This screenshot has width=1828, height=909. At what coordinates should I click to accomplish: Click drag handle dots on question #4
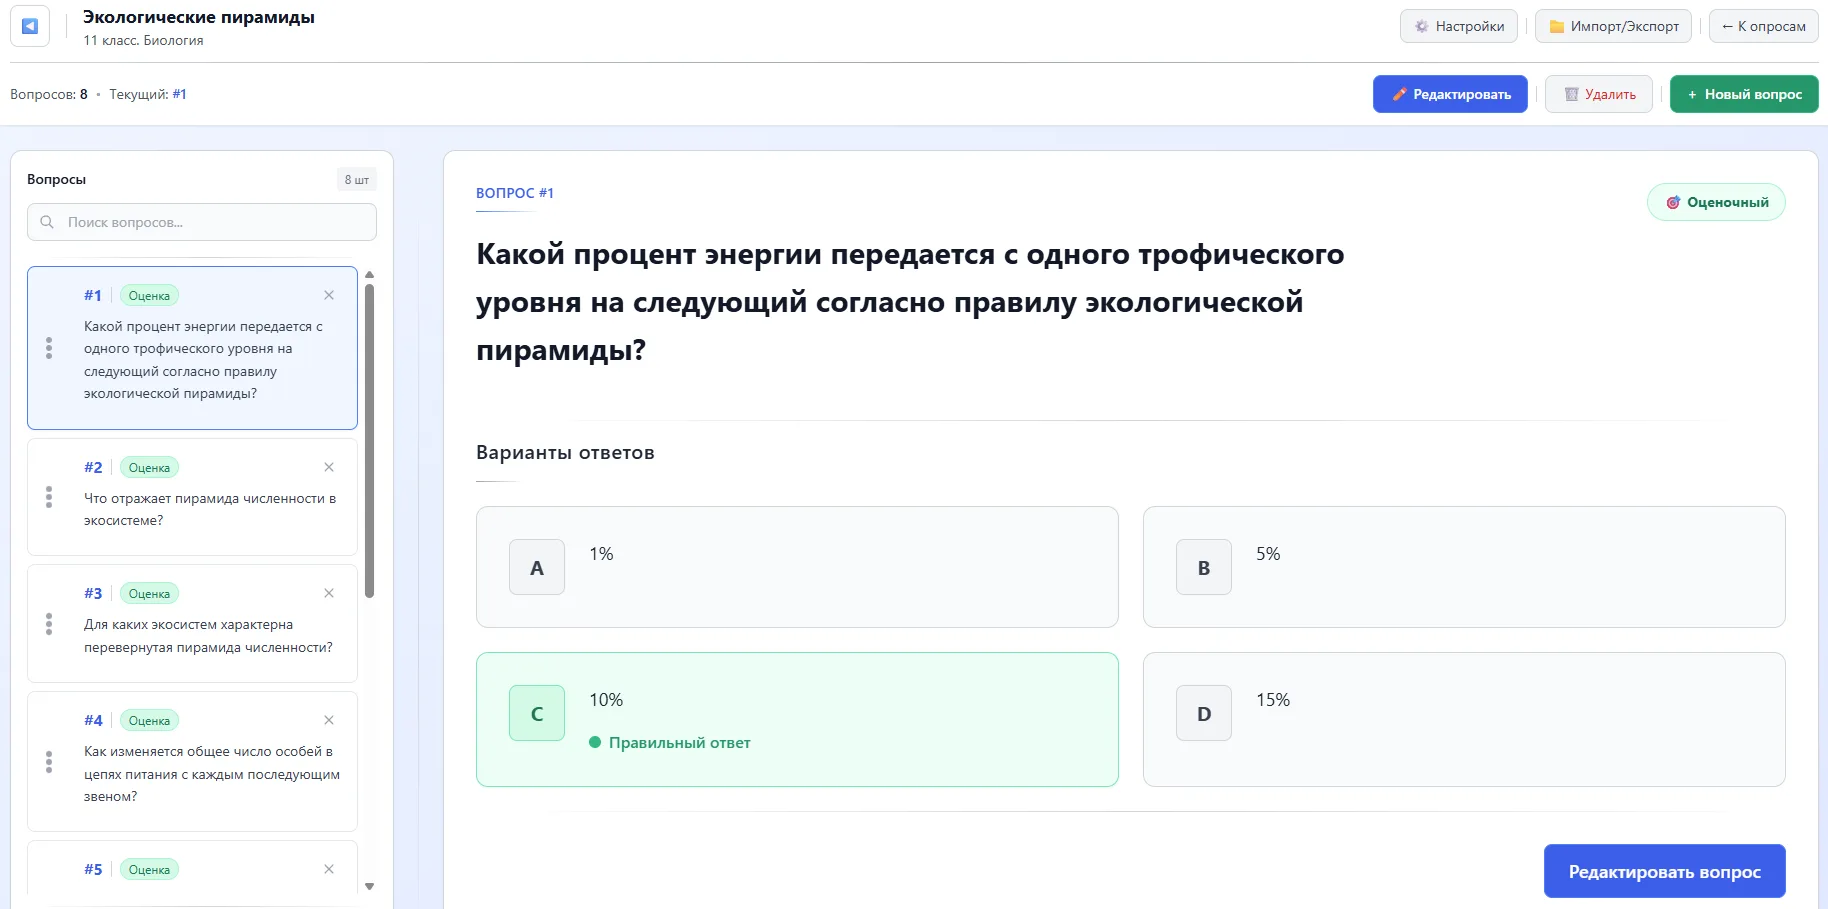49,762
